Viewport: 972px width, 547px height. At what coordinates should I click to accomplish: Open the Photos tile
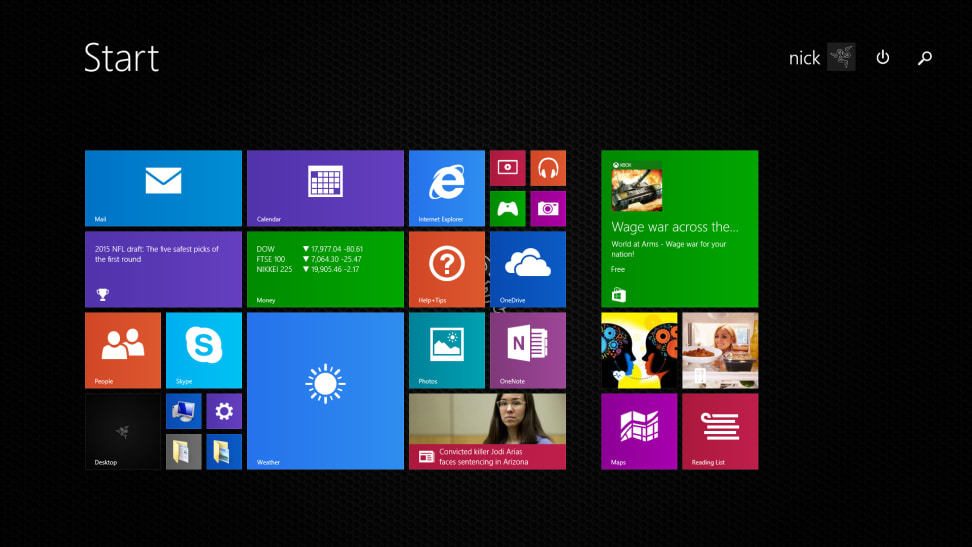click(x=447, y=350)
